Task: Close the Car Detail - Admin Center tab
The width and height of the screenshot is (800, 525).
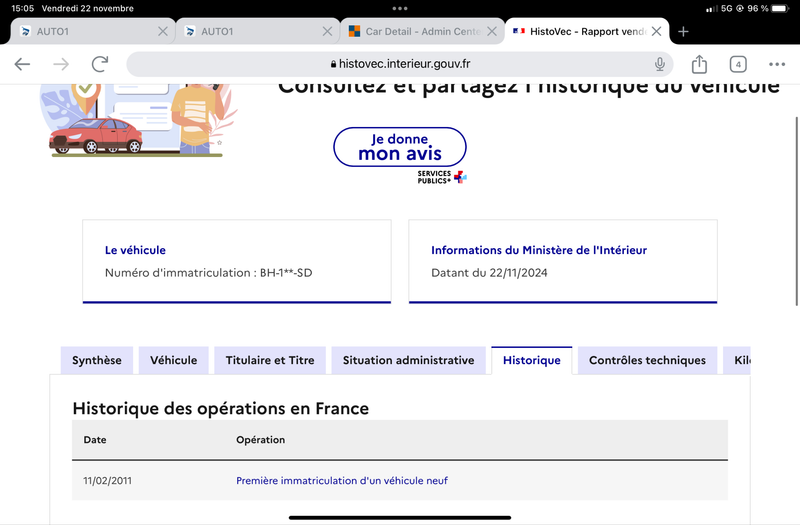Action: 492,32
